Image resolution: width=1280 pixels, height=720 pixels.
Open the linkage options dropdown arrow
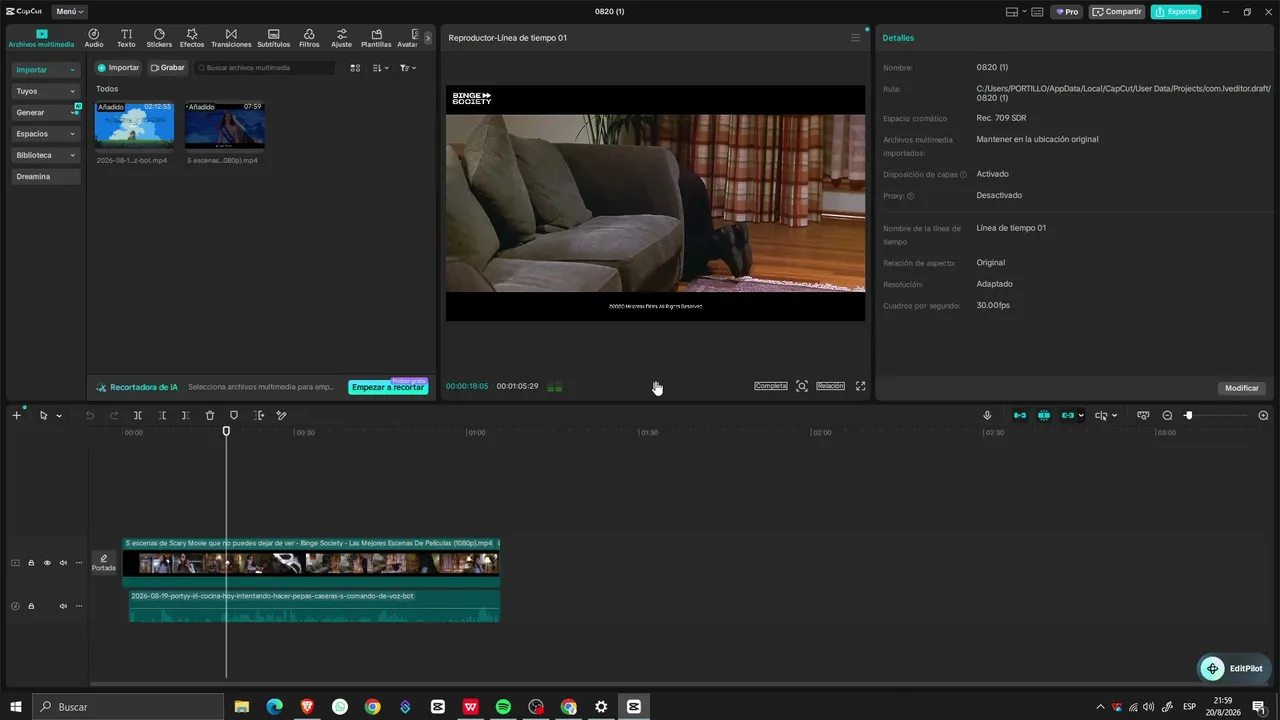tap(1081, 415)
